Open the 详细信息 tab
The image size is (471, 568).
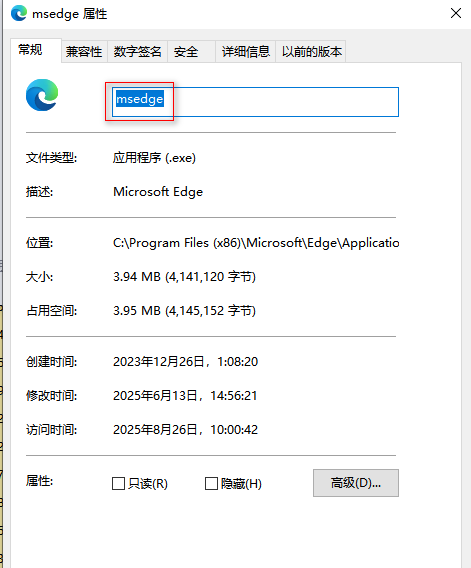pyautogui.click(x=246, y=51)
